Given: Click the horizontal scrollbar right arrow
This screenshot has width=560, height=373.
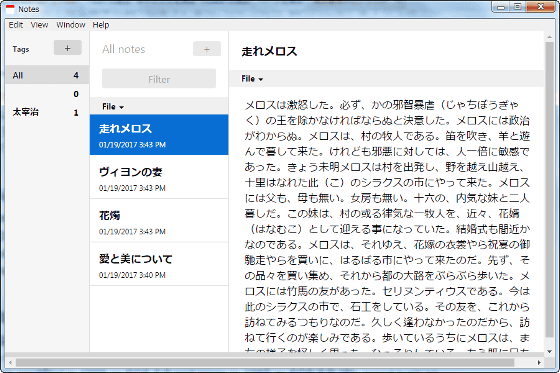Looking at the screenshot, I should pyautogui.click(x=539, y=363).
